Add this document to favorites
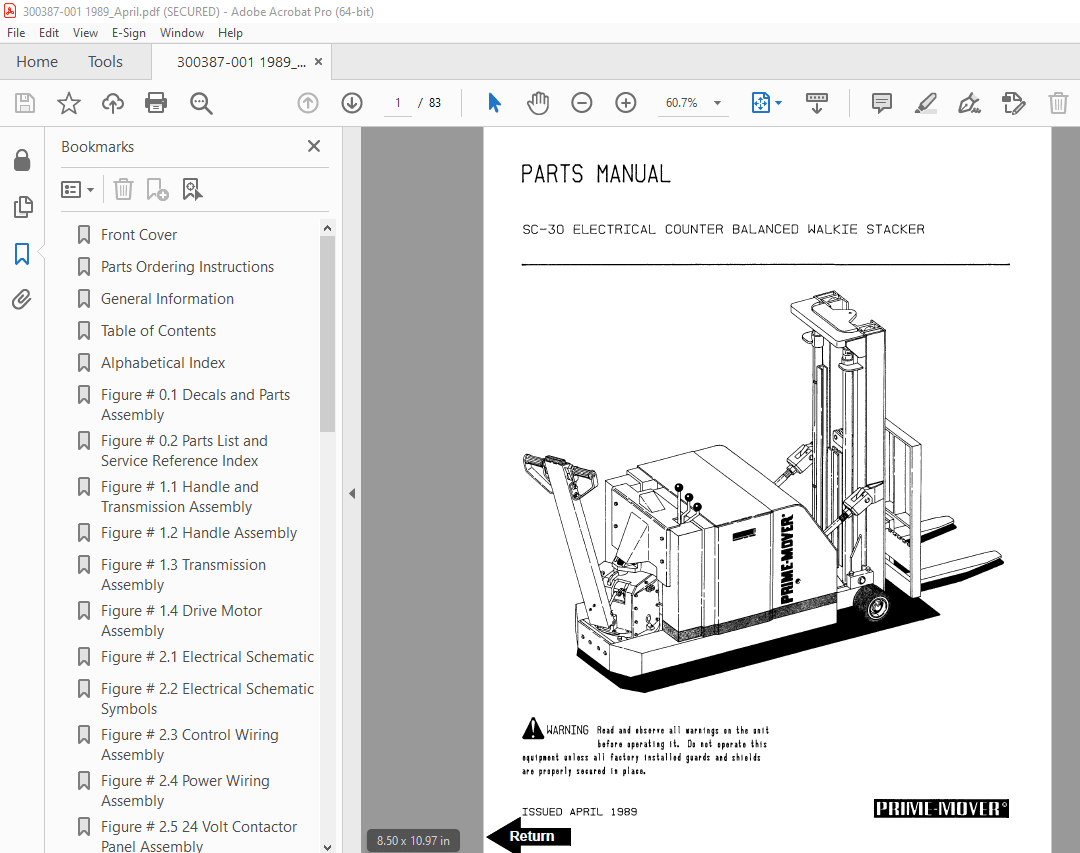This screenshot has width=1080, height=853. [x=68, y=102]
